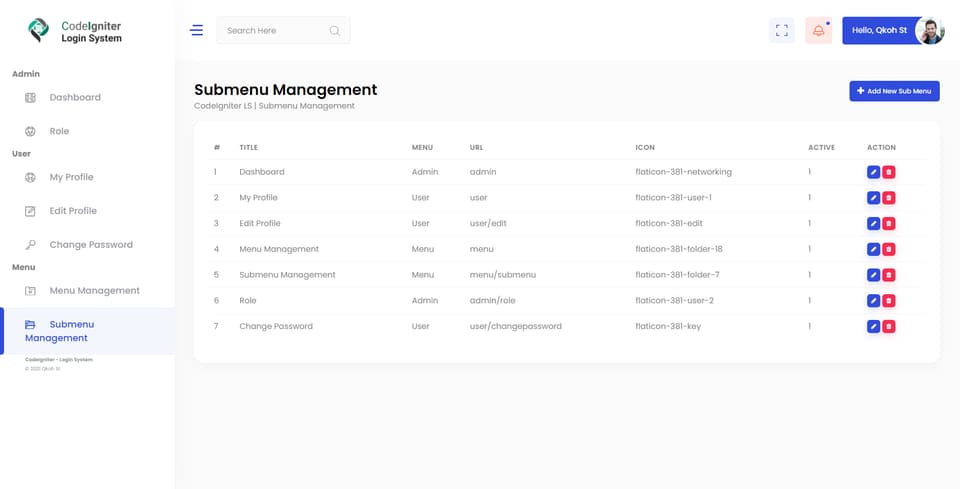Screen dimensions: 960x489
Task: Click the ACTIVE column header
Action: 821,147
